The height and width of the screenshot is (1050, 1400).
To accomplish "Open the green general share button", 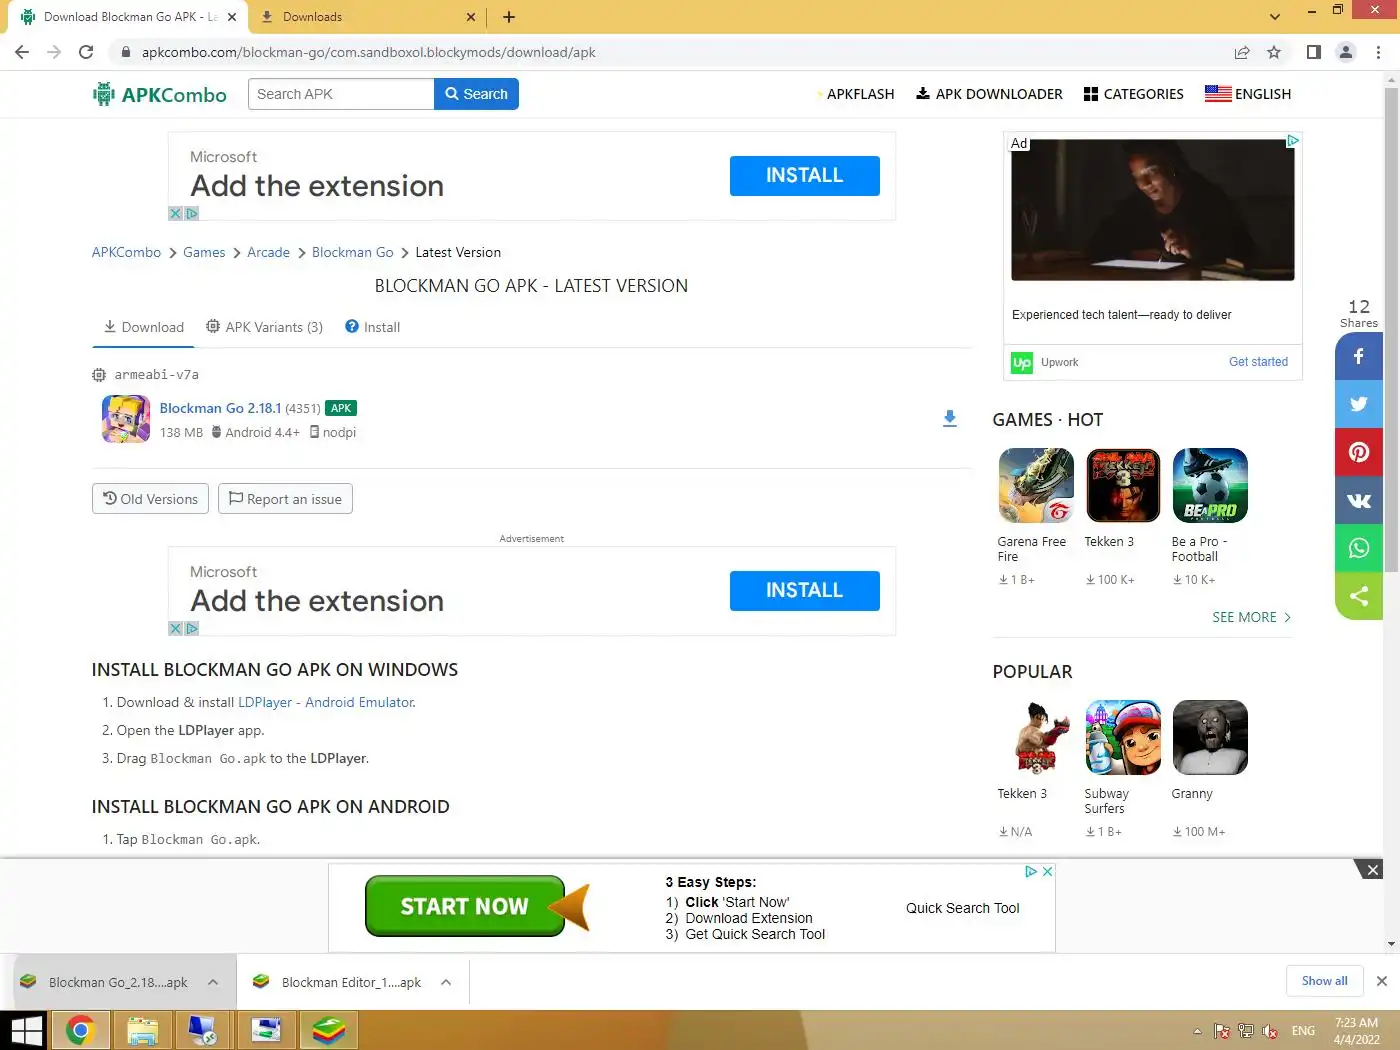I will (1359, 596).
